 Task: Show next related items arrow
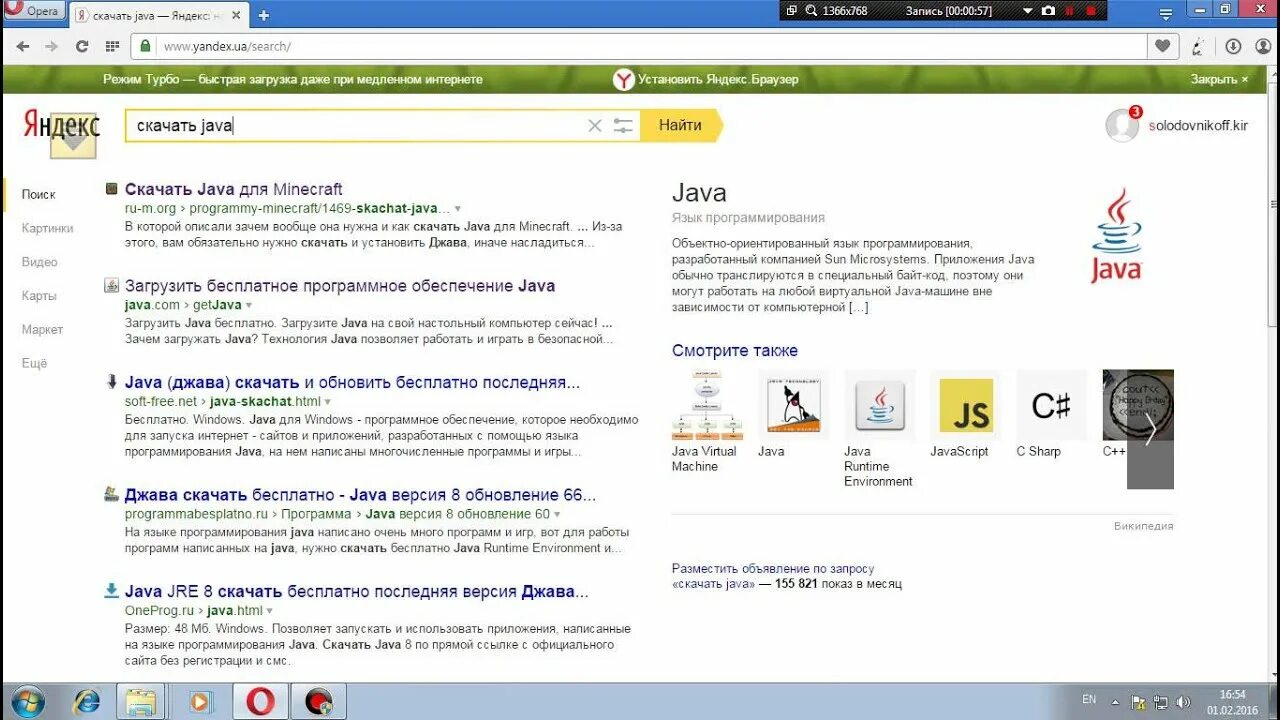click(1150, 430)
